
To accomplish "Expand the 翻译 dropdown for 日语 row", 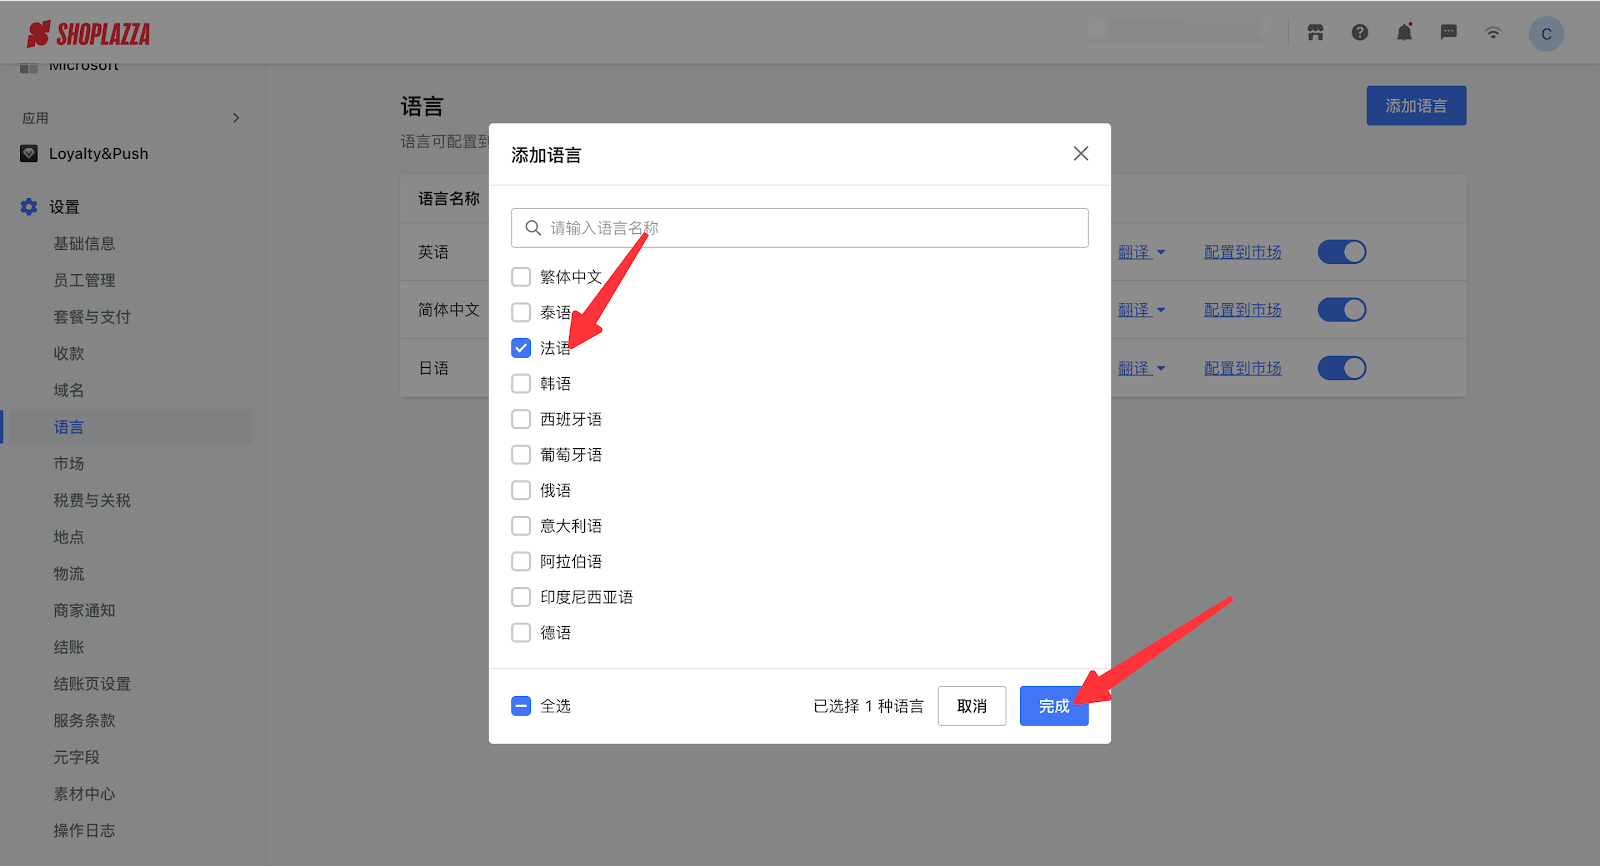I will [x=1141, y=368].
